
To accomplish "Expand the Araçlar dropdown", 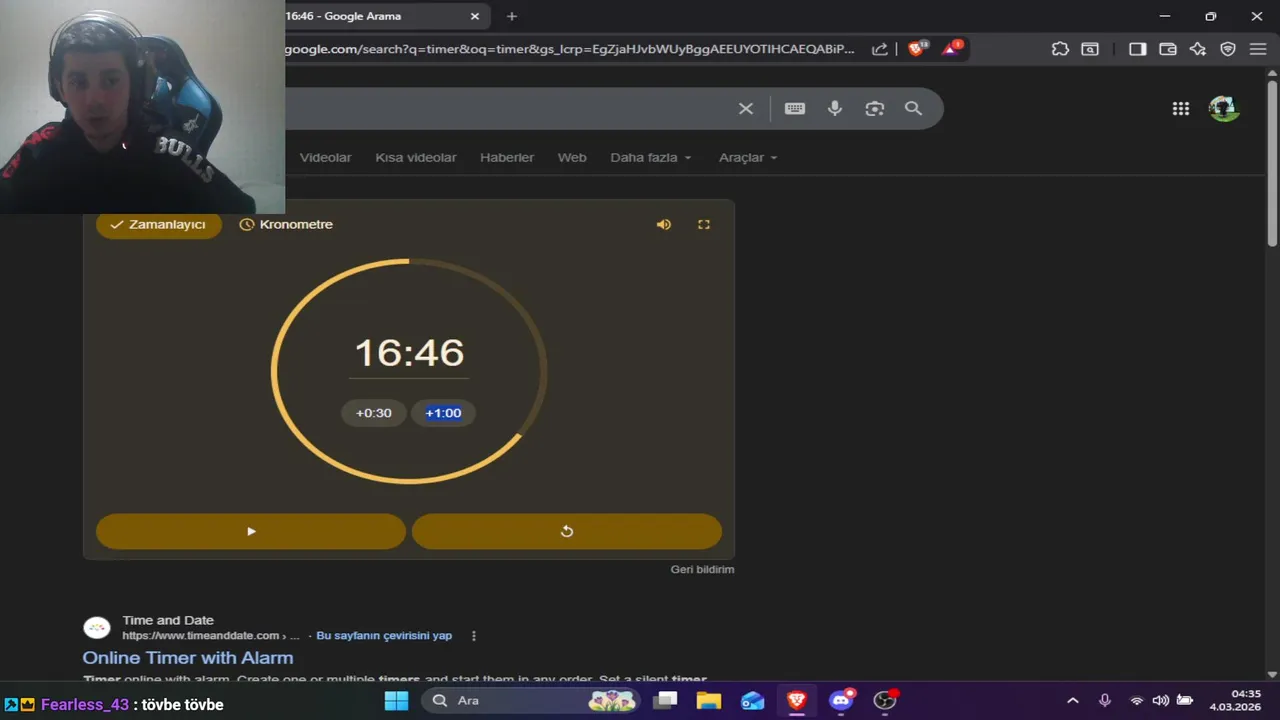I will tap(748, 158).
